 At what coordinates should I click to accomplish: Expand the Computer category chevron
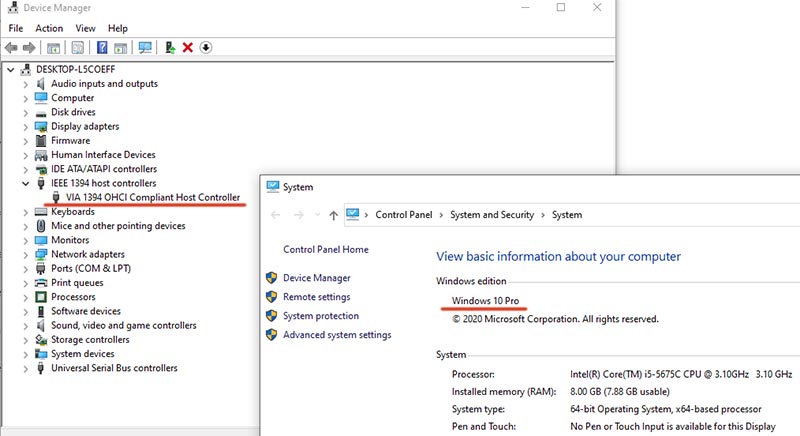click(x=26, y=98)
